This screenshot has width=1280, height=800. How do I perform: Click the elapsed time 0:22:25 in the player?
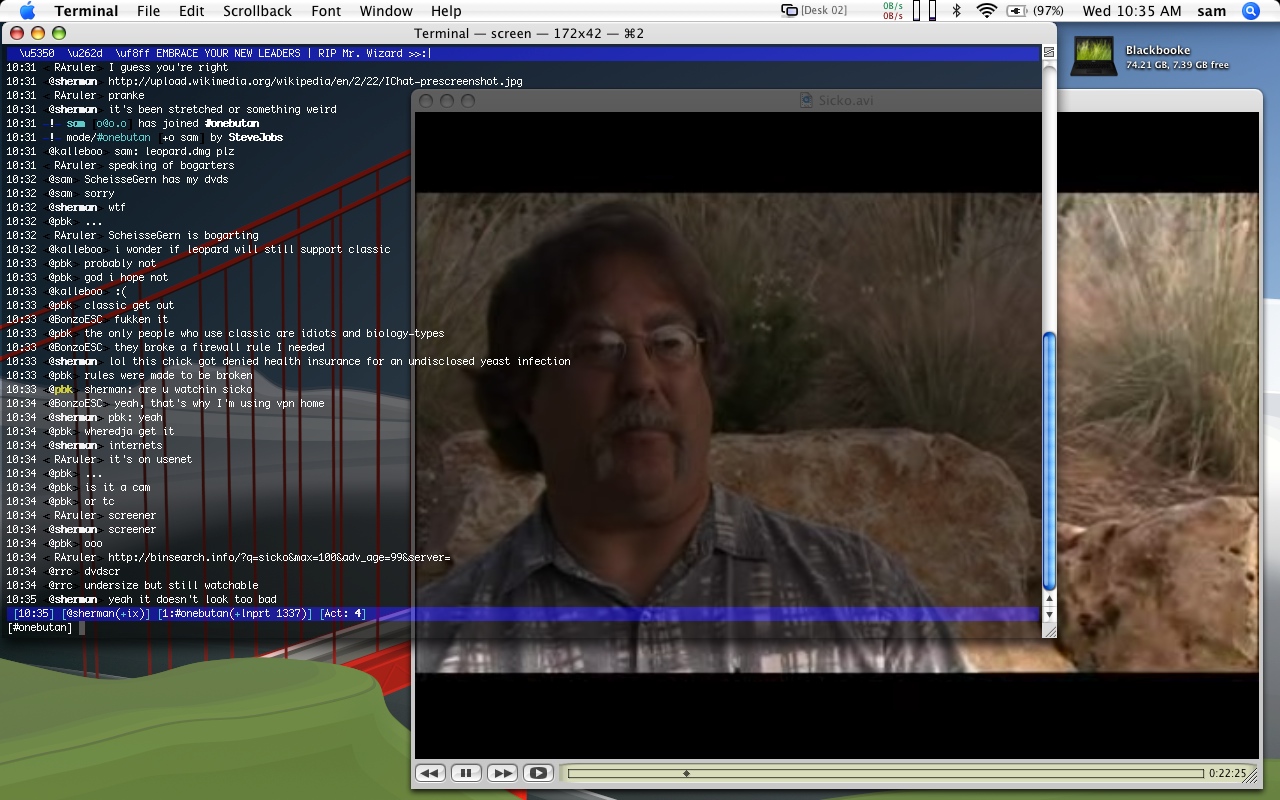(1227, 773)
